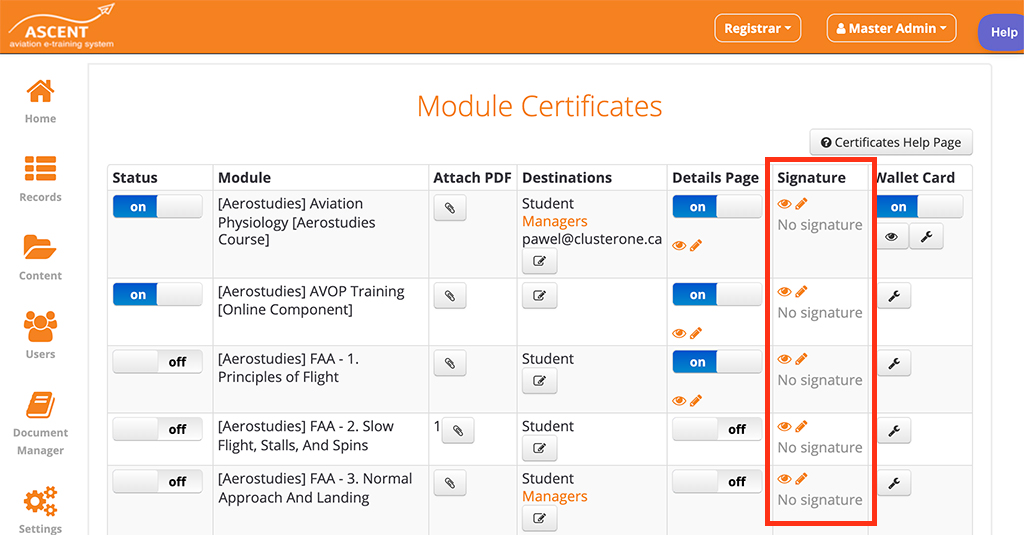The height and width of the screenshot is (535, 1024).
Task: Preview signature eye for FAA 1 row
Action: (784, 359)
